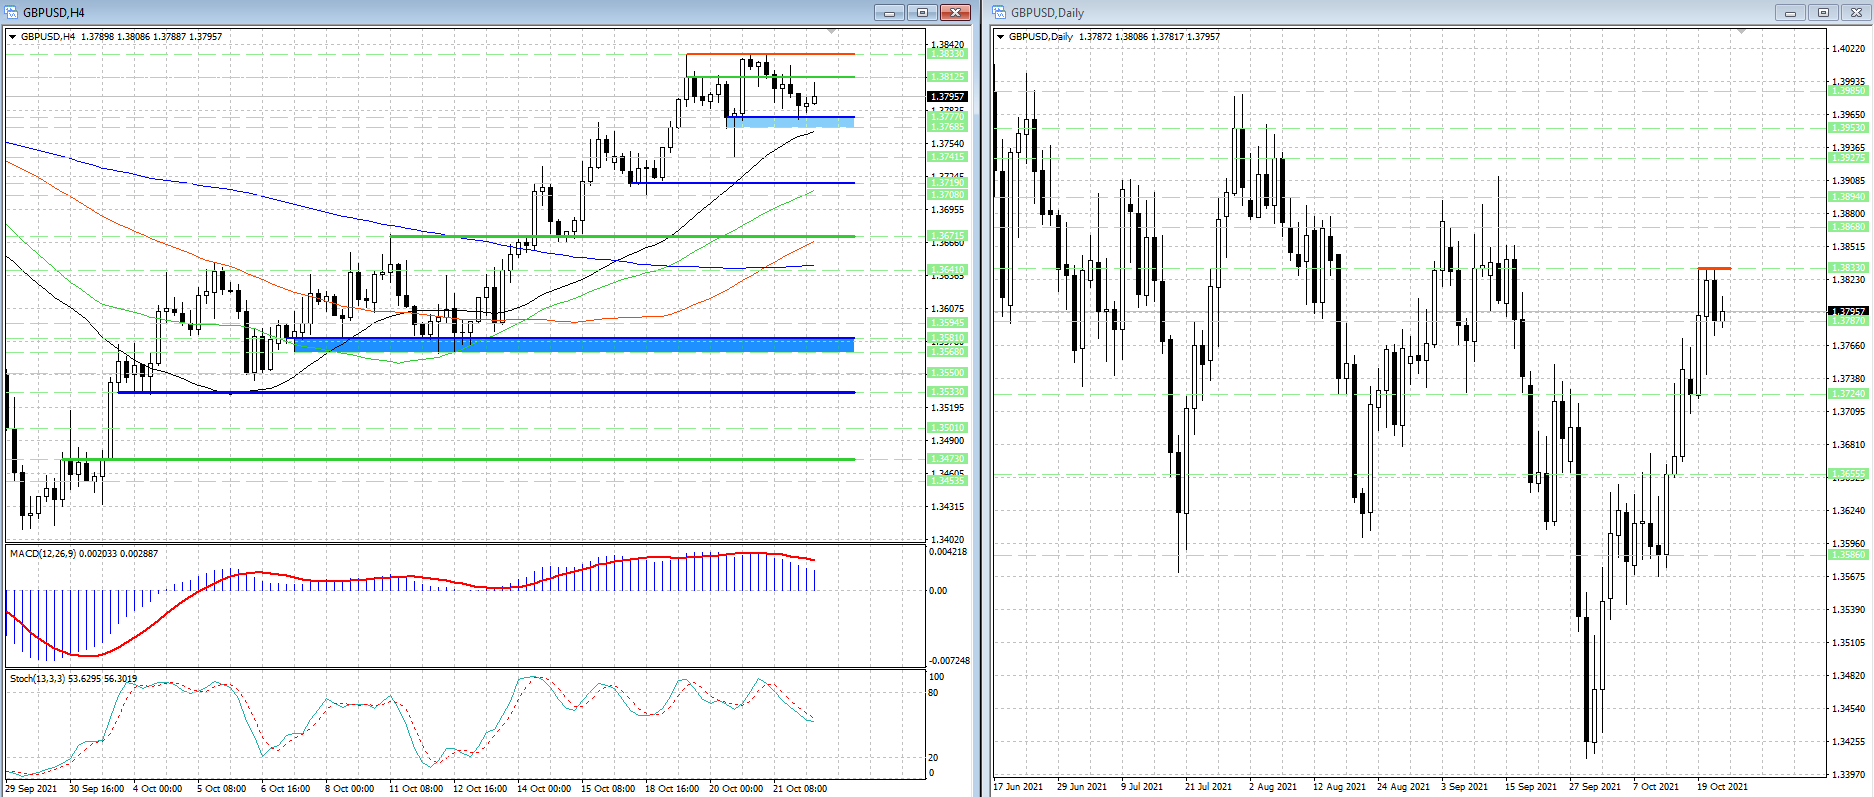Close the GBPUSD,Daily chart window
The image size is (1874, 797).
coord(1856,12)
